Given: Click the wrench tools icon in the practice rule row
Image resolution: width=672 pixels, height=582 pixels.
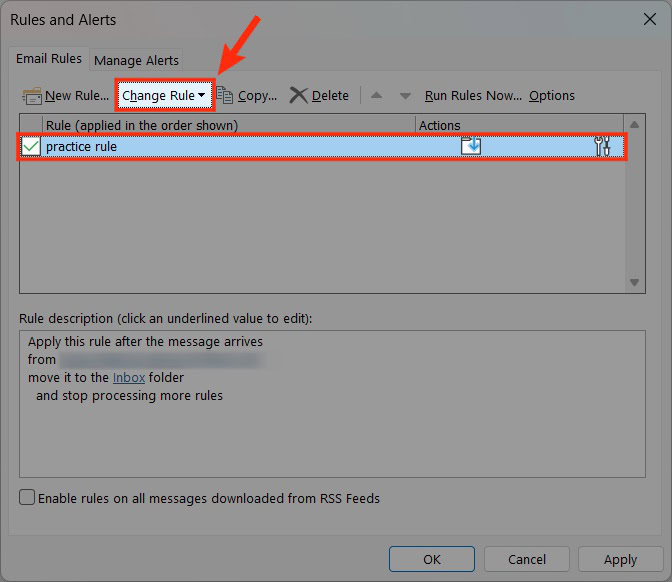Looking at the screenshot, I should [x=603, y=146].
